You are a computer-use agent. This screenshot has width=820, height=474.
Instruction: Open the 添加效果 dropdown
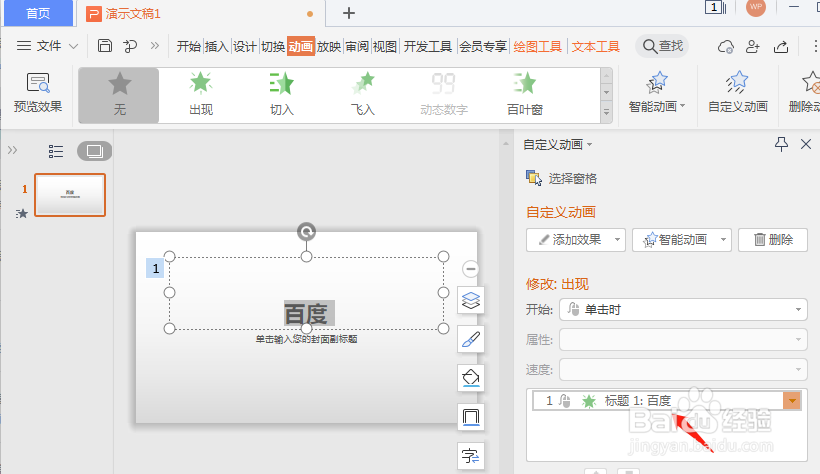[576, 240]
